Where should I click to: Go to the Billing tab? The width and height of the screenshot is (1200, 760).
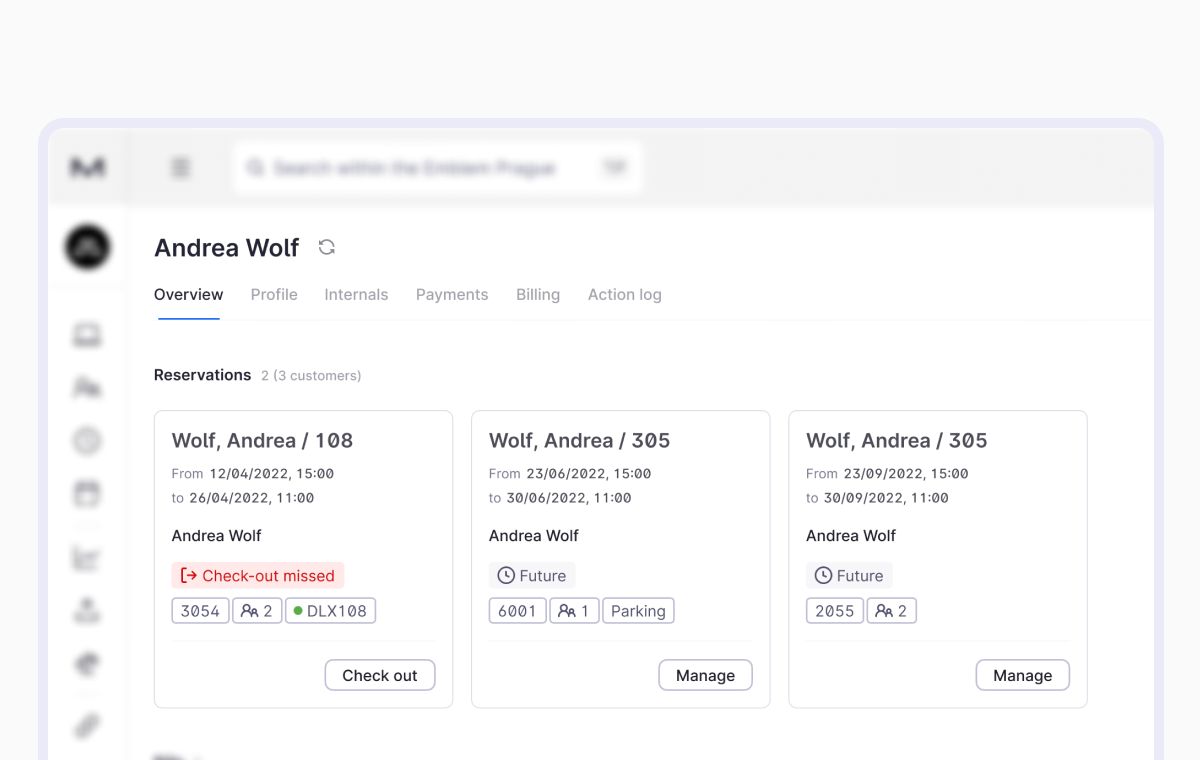tap(538, 295)
